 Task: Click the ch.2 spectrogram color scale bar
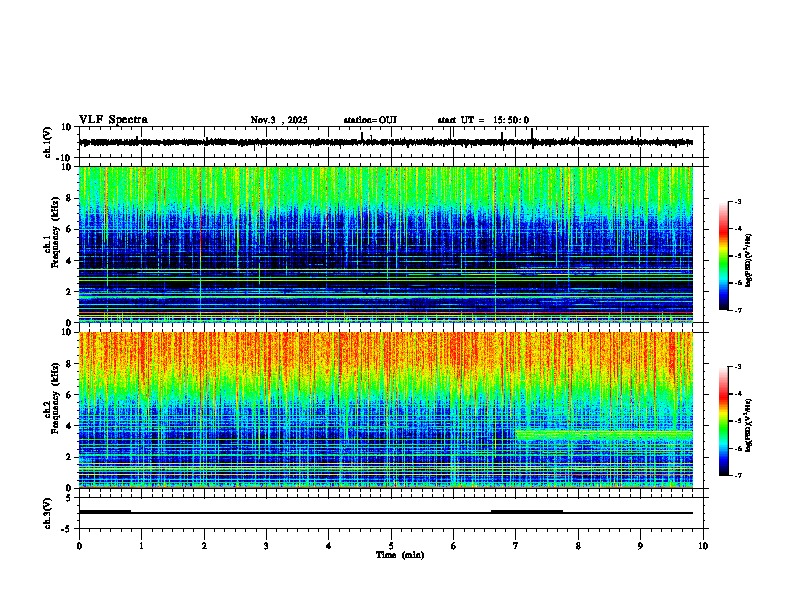723,421
